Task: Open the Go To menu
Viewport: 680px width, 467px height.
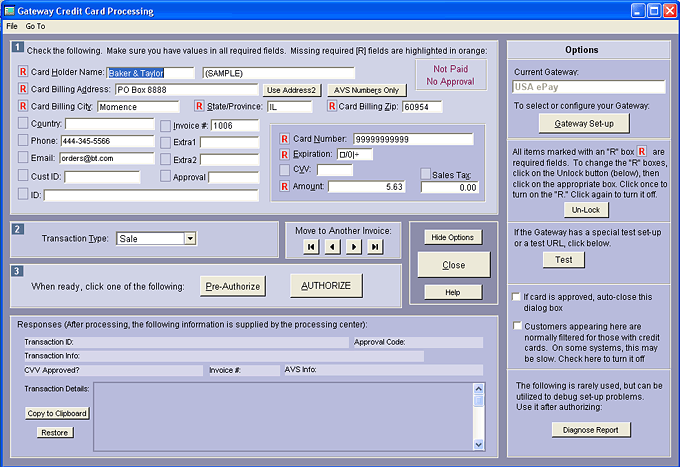Action: point(35,25)
